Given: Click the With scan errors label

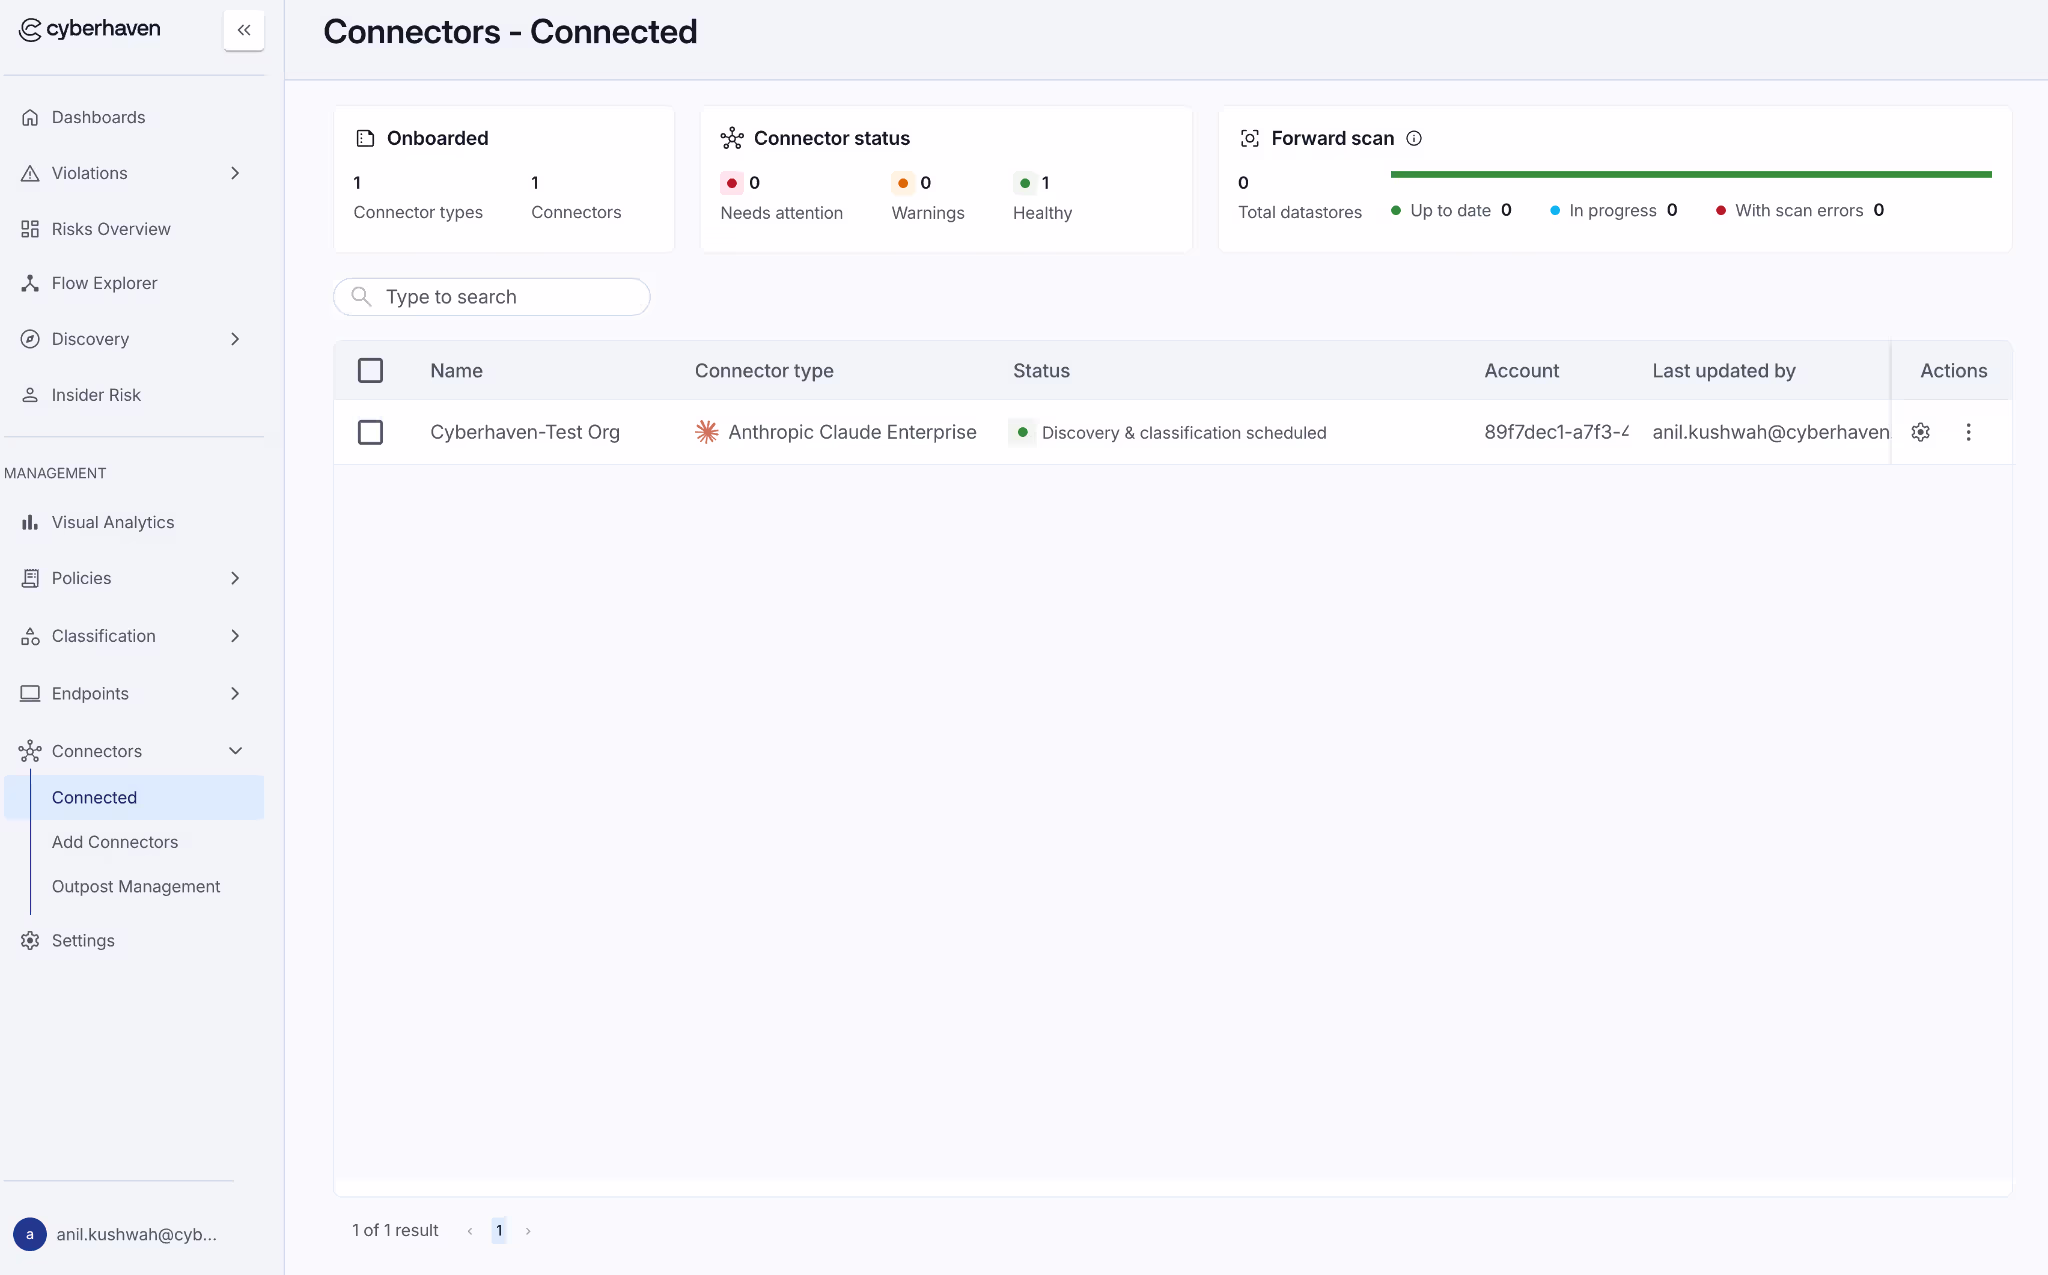Looking at the screenshot, I should click(1799, 210).
